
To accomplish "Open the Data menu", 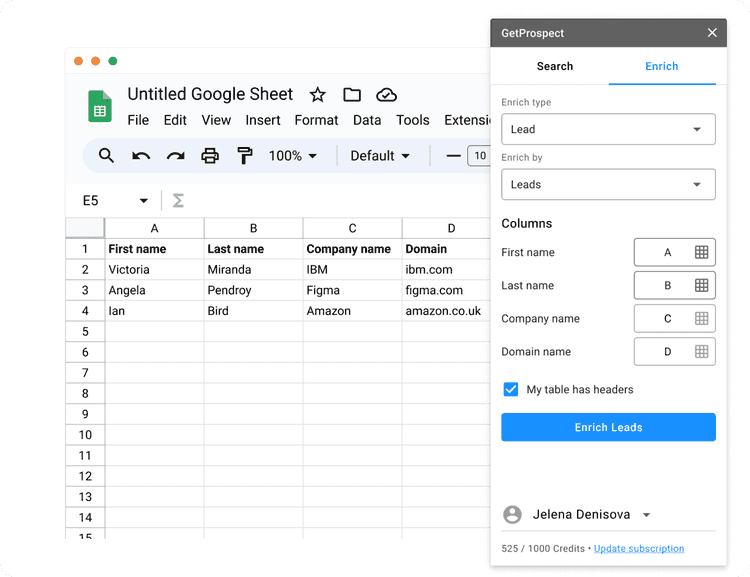I will point(367,120).
